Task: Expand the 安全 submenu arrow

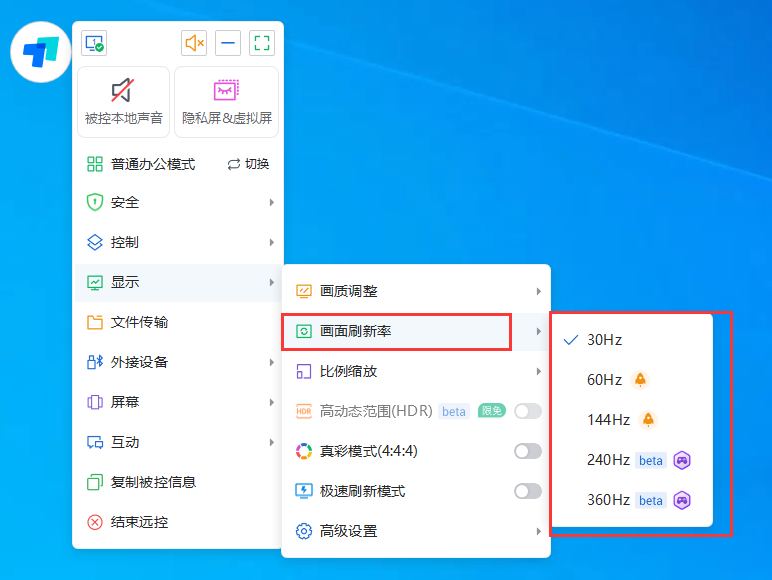Action: pos(271,202)
